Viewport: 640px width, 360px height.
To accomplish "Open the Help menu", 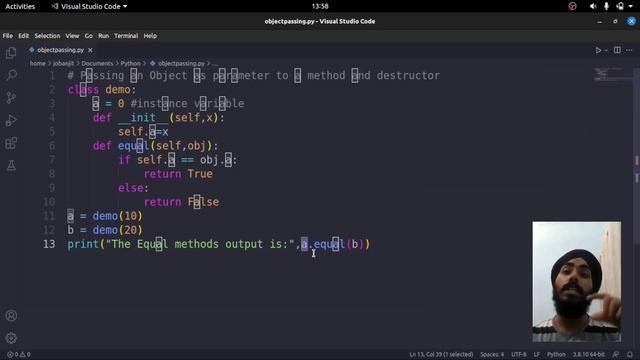I will (150, 36).
